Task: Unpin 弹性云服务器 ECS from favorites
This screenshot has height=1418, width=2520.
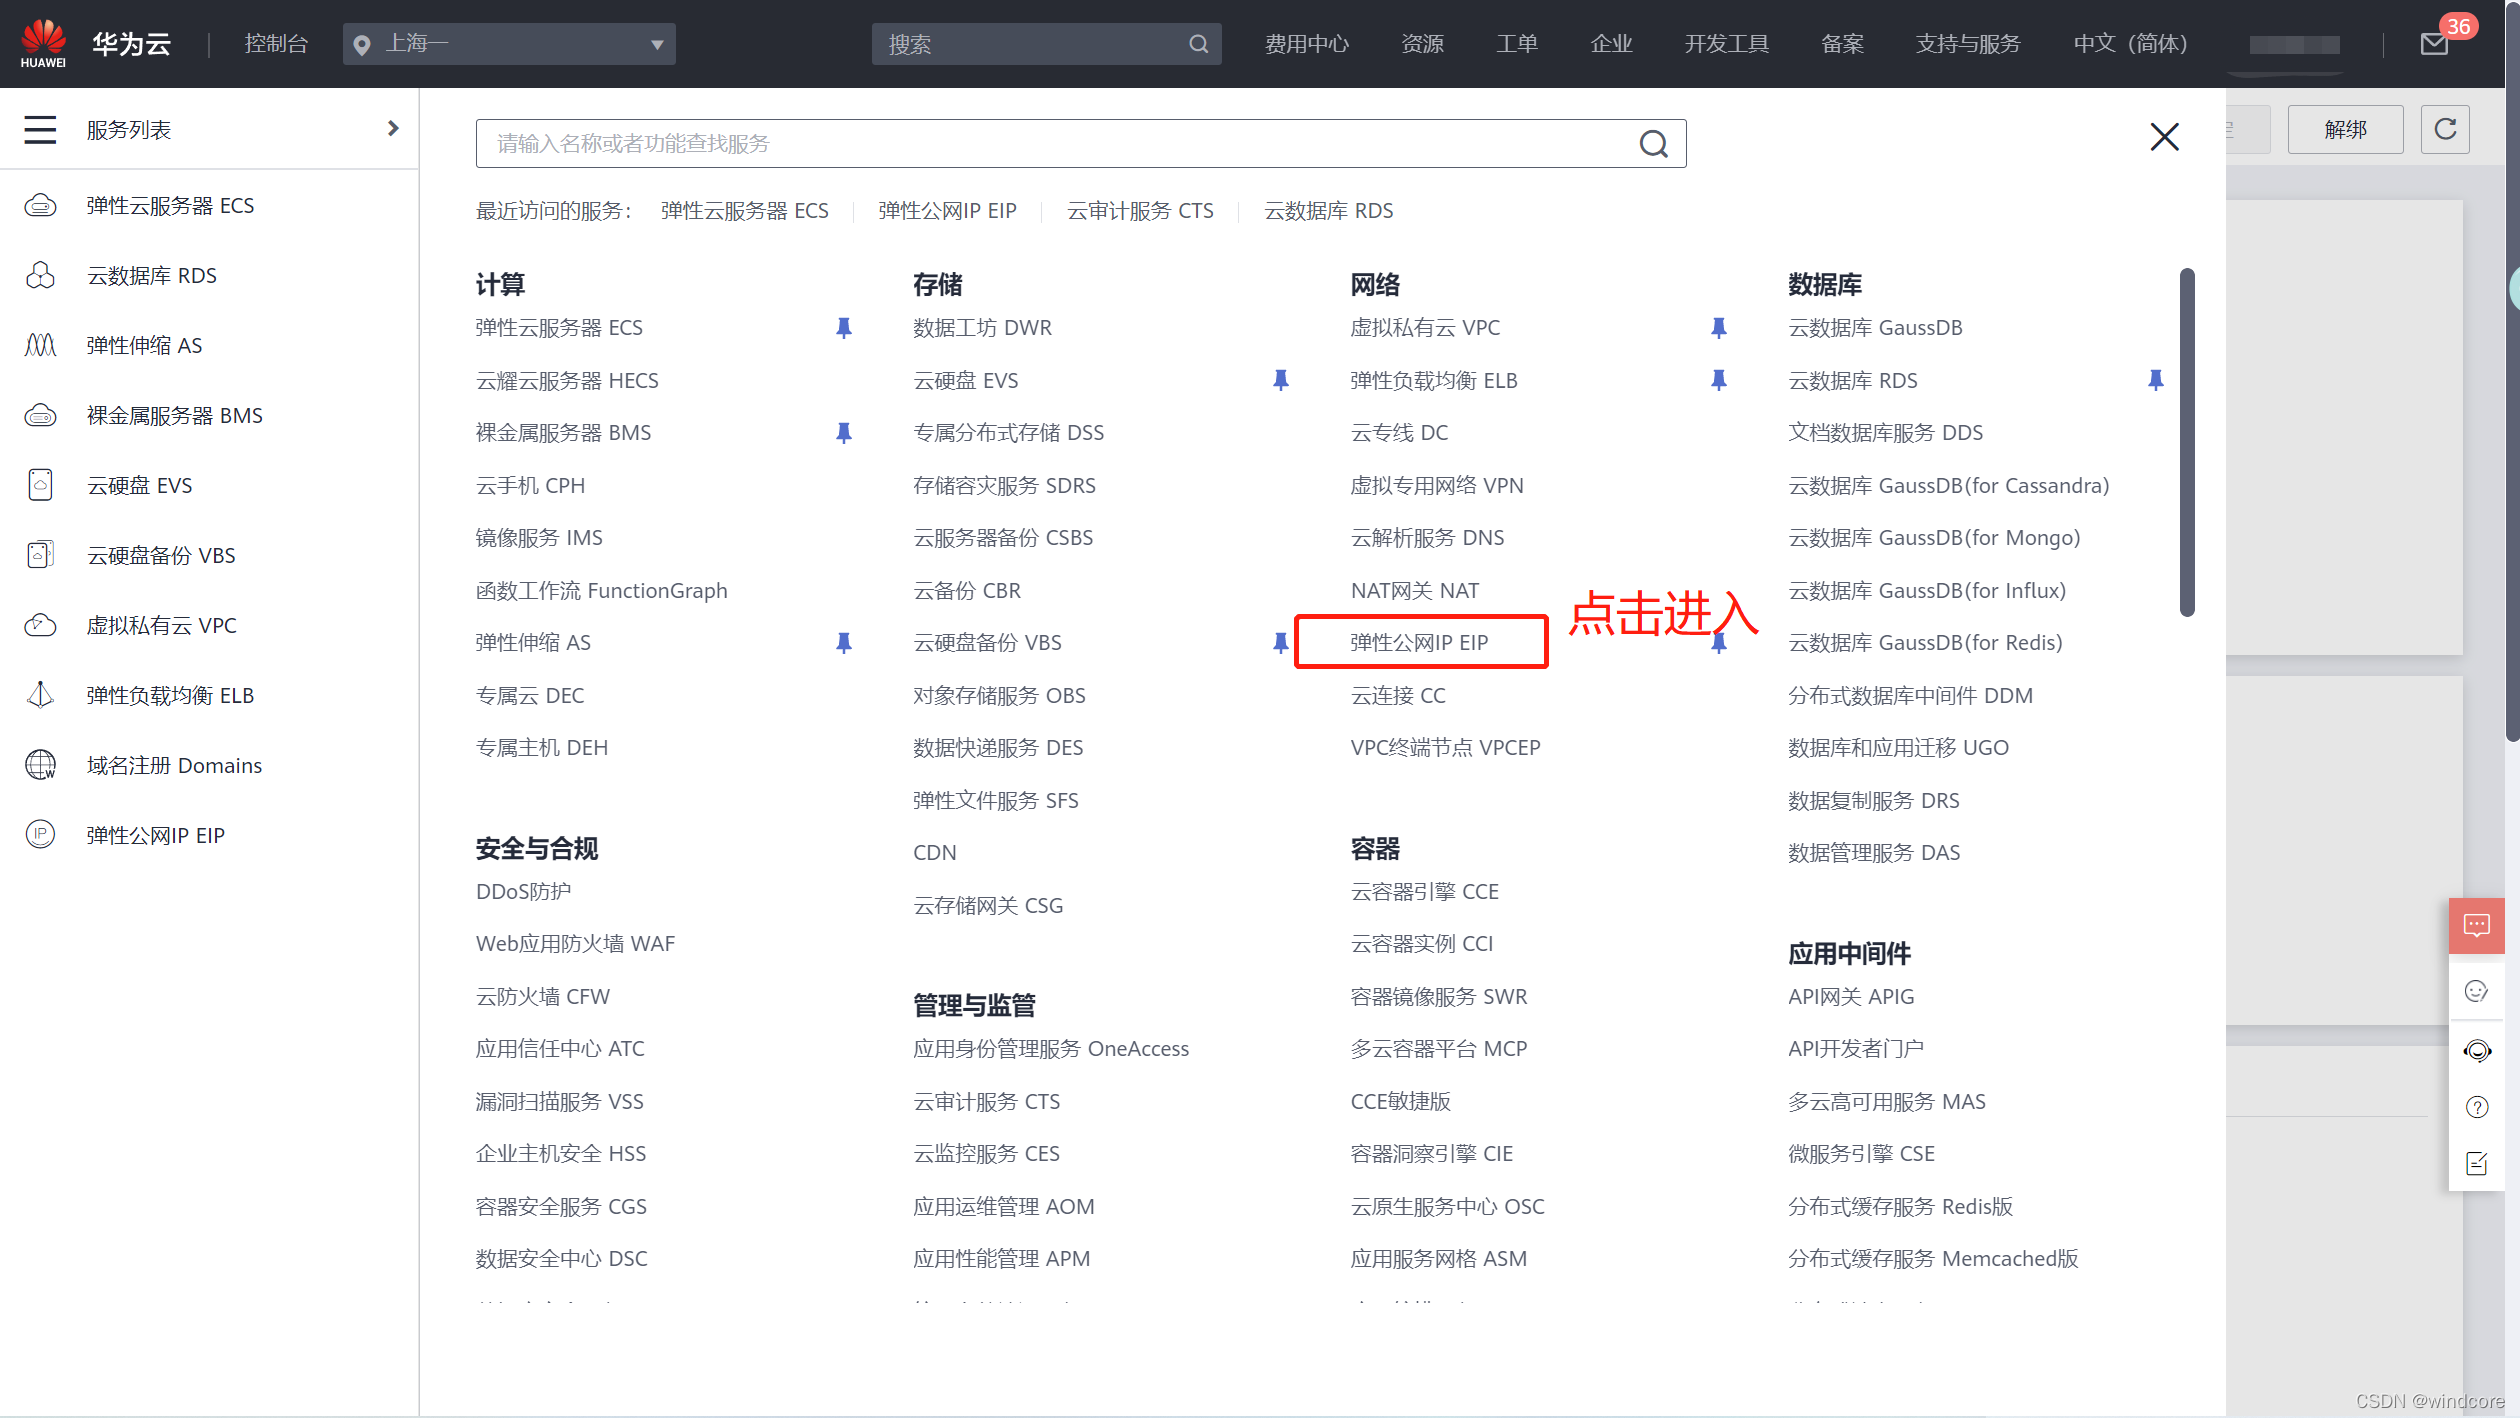Action: point(843,328)
